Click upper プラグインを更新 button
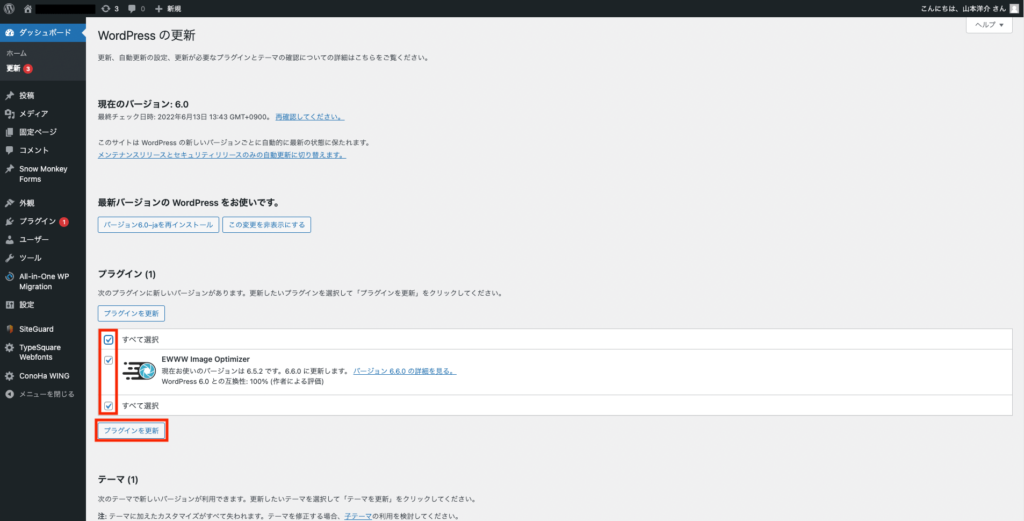This screenshot has width=1024, height=521. coord(131,313)
